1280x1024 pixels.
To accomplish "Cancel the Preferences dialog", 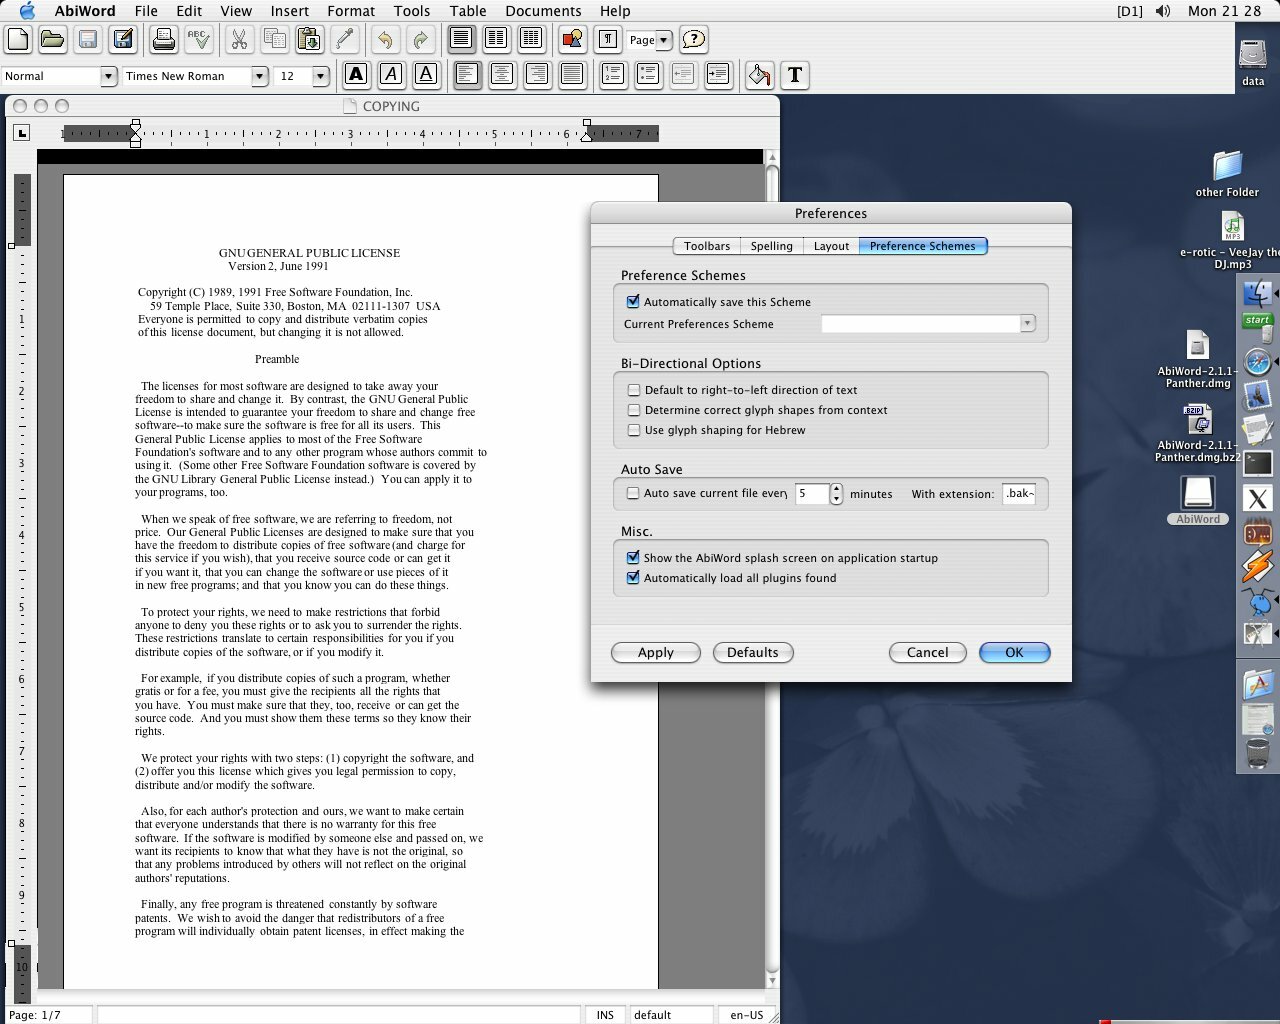I will [x=928, y=652].
